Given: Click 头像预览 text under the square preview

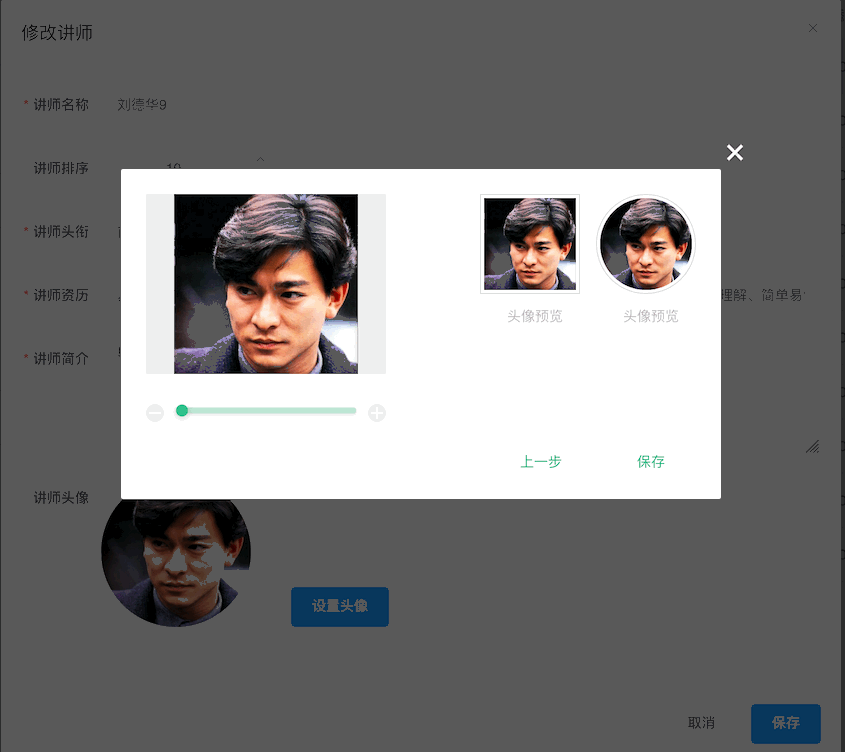Looking at the screenshot, I should point(535,316).
